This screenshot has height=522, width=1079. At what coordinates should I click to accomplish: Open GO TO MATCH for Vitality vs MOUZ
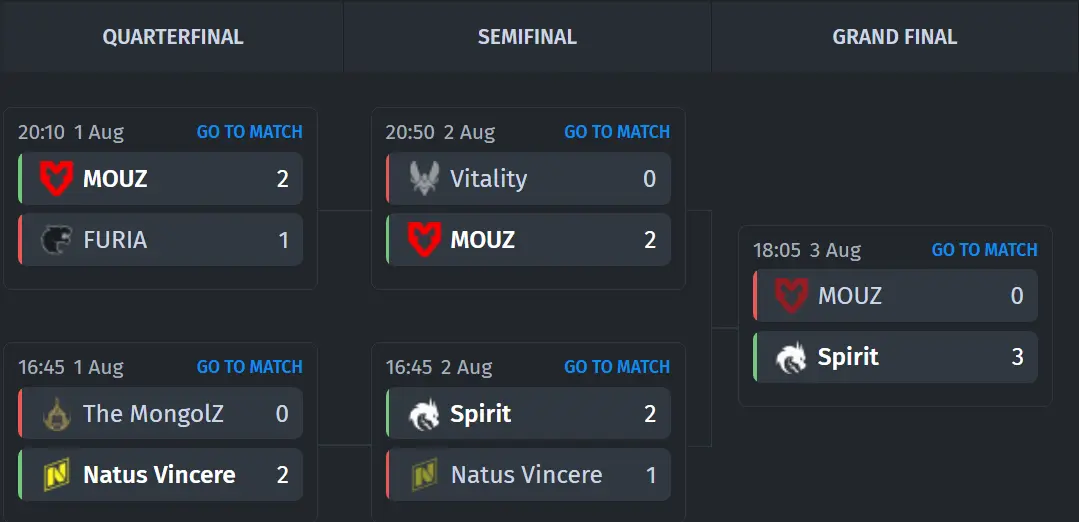pos(617,132)
